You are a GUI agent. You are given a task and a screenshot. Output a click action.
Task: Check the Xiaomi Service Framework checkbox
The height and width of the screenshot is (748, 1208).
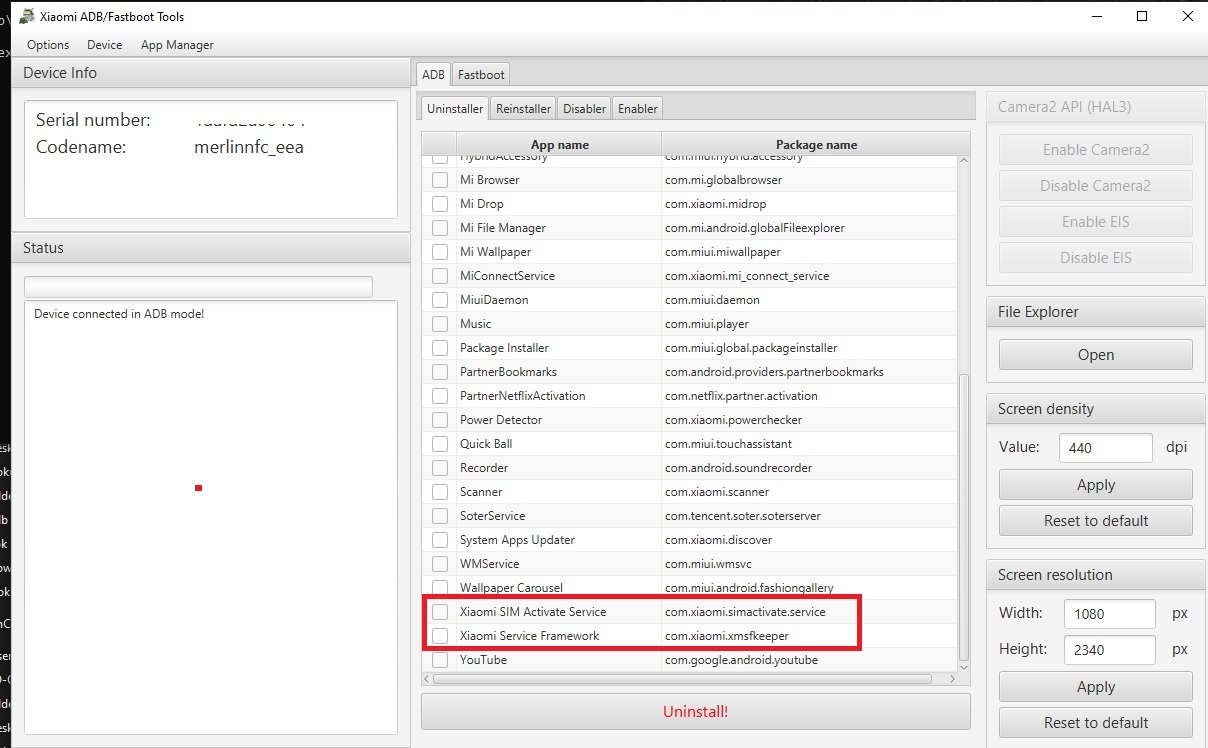440,636
